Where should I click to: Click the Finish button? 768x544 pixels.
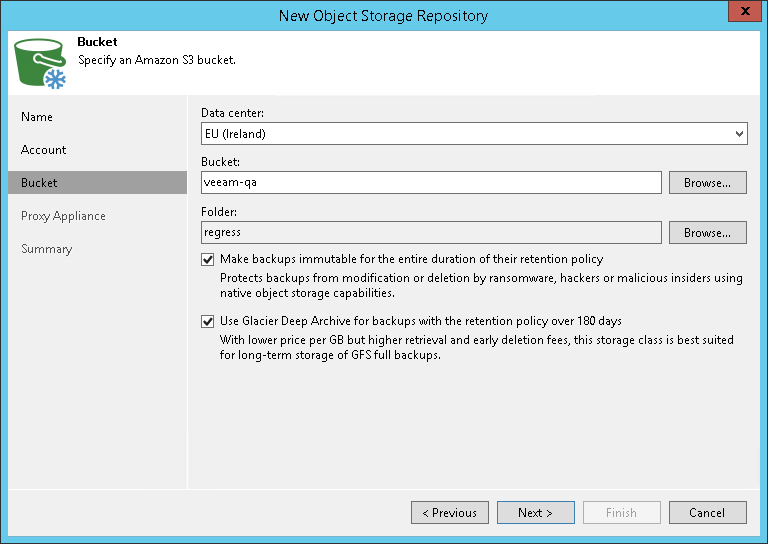point(622,513)
